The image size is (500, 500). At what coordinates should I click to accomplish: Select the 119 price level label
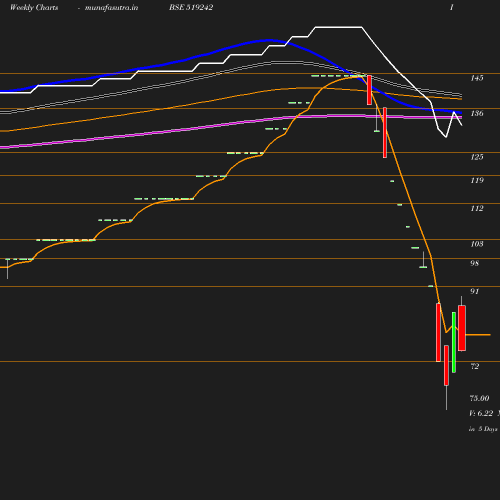[477, 180]
